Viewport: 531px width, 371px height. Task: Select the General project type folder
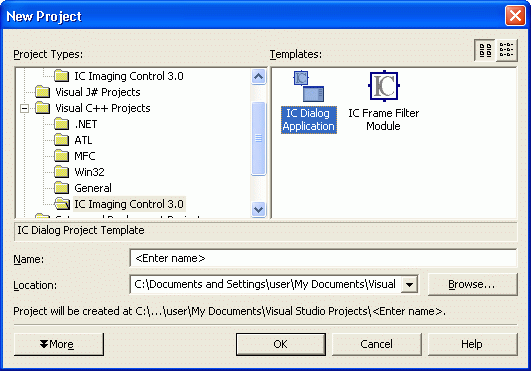[83, 188]
